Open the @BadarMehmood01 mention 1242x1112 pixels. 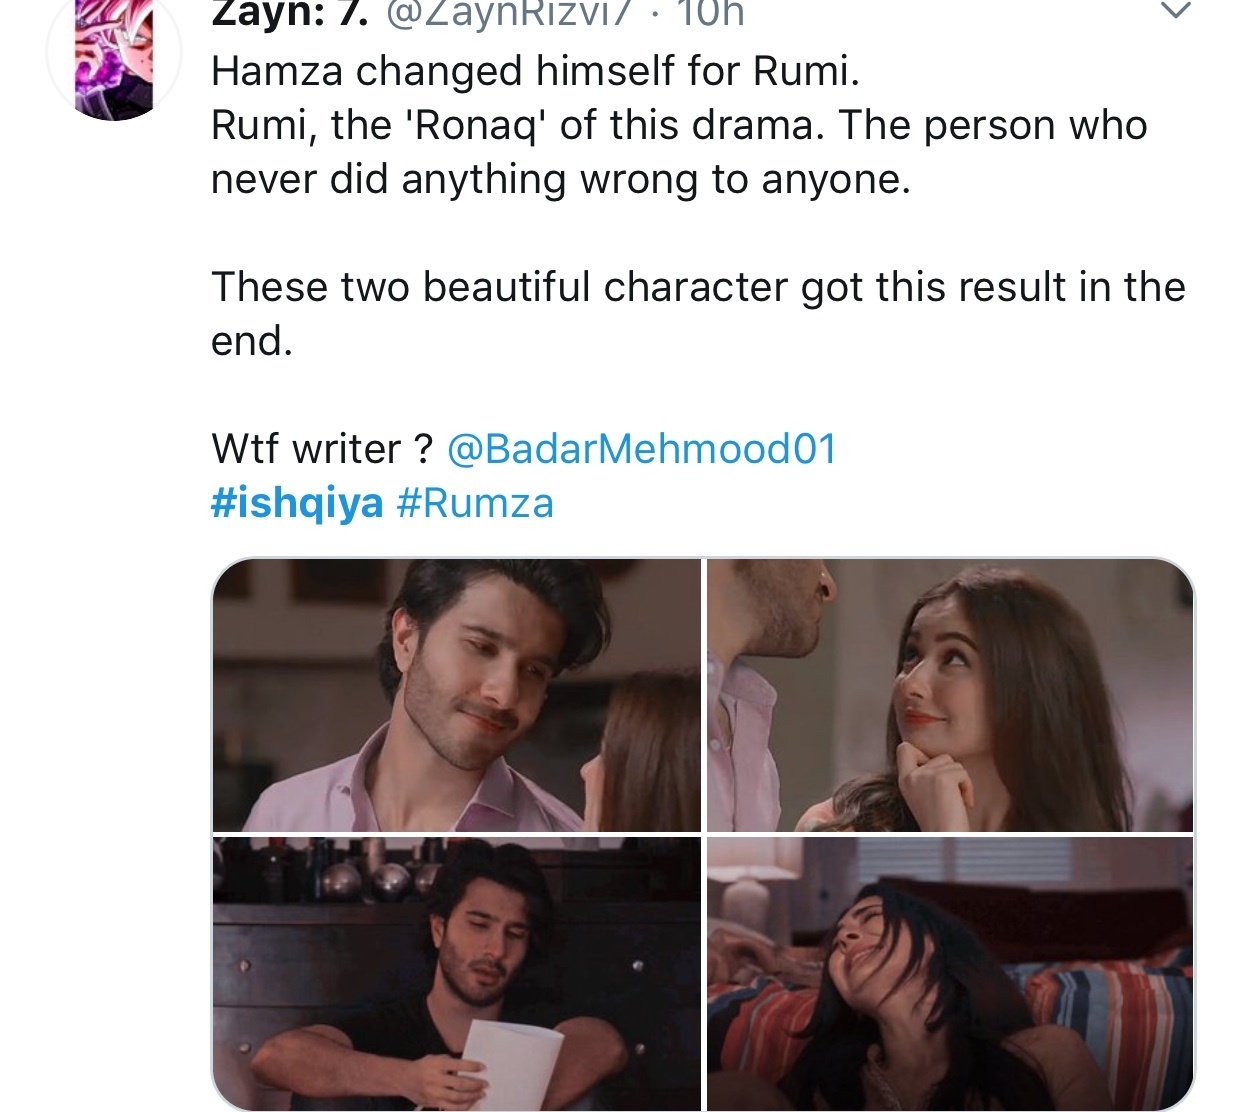641,449
